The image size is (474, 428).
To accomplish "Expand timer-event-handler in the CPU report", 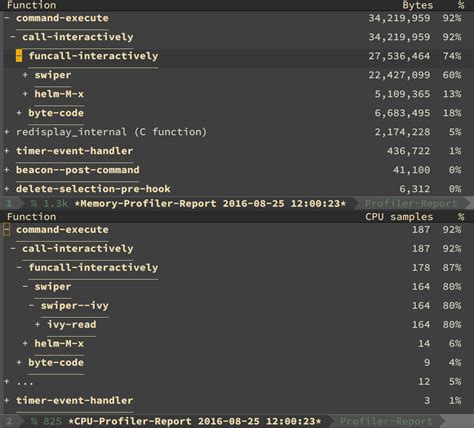I will (7, 400).
